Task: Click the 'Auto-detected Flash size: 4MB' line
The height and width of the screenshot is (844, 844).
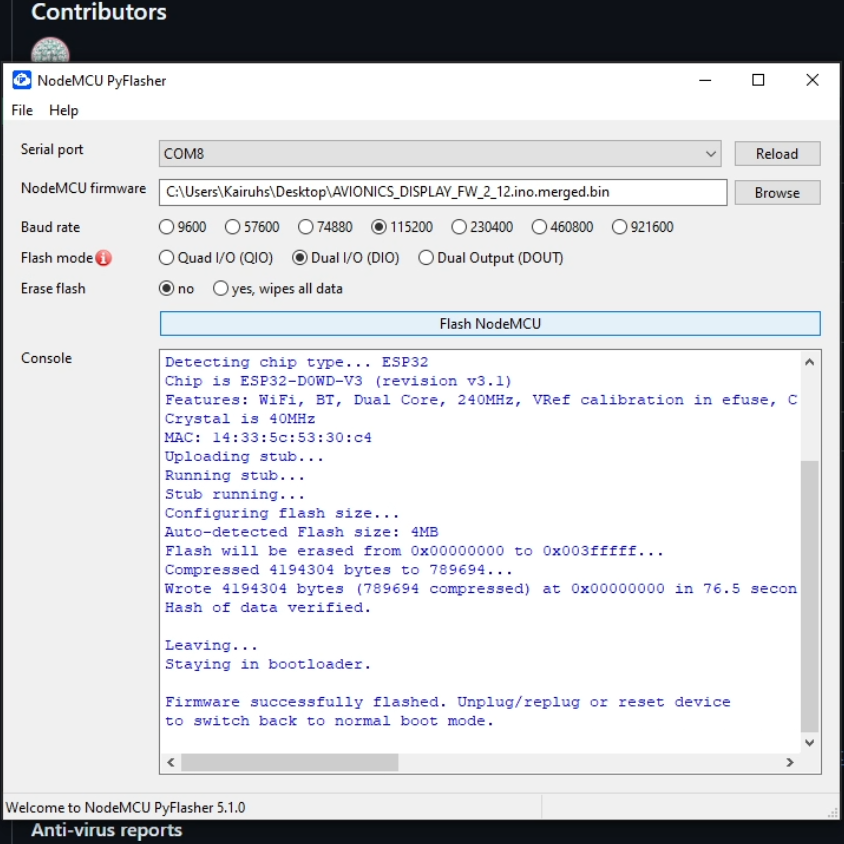Action: pyautogui.click(x=301, y=532)
